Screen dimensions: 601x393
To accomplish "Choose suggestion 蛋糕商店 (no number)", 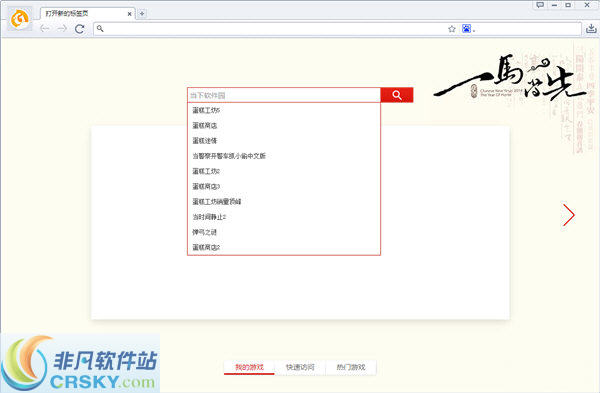I will pyautogui.click(x=284, y=125).
